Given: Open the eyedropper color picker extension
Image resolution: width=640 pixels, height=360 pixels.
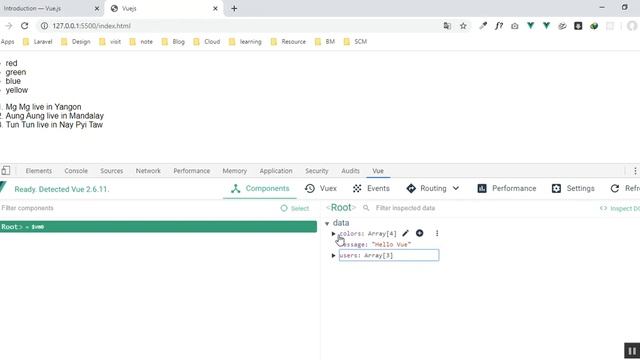Looking at the screenshot, I should coord(483,26).
